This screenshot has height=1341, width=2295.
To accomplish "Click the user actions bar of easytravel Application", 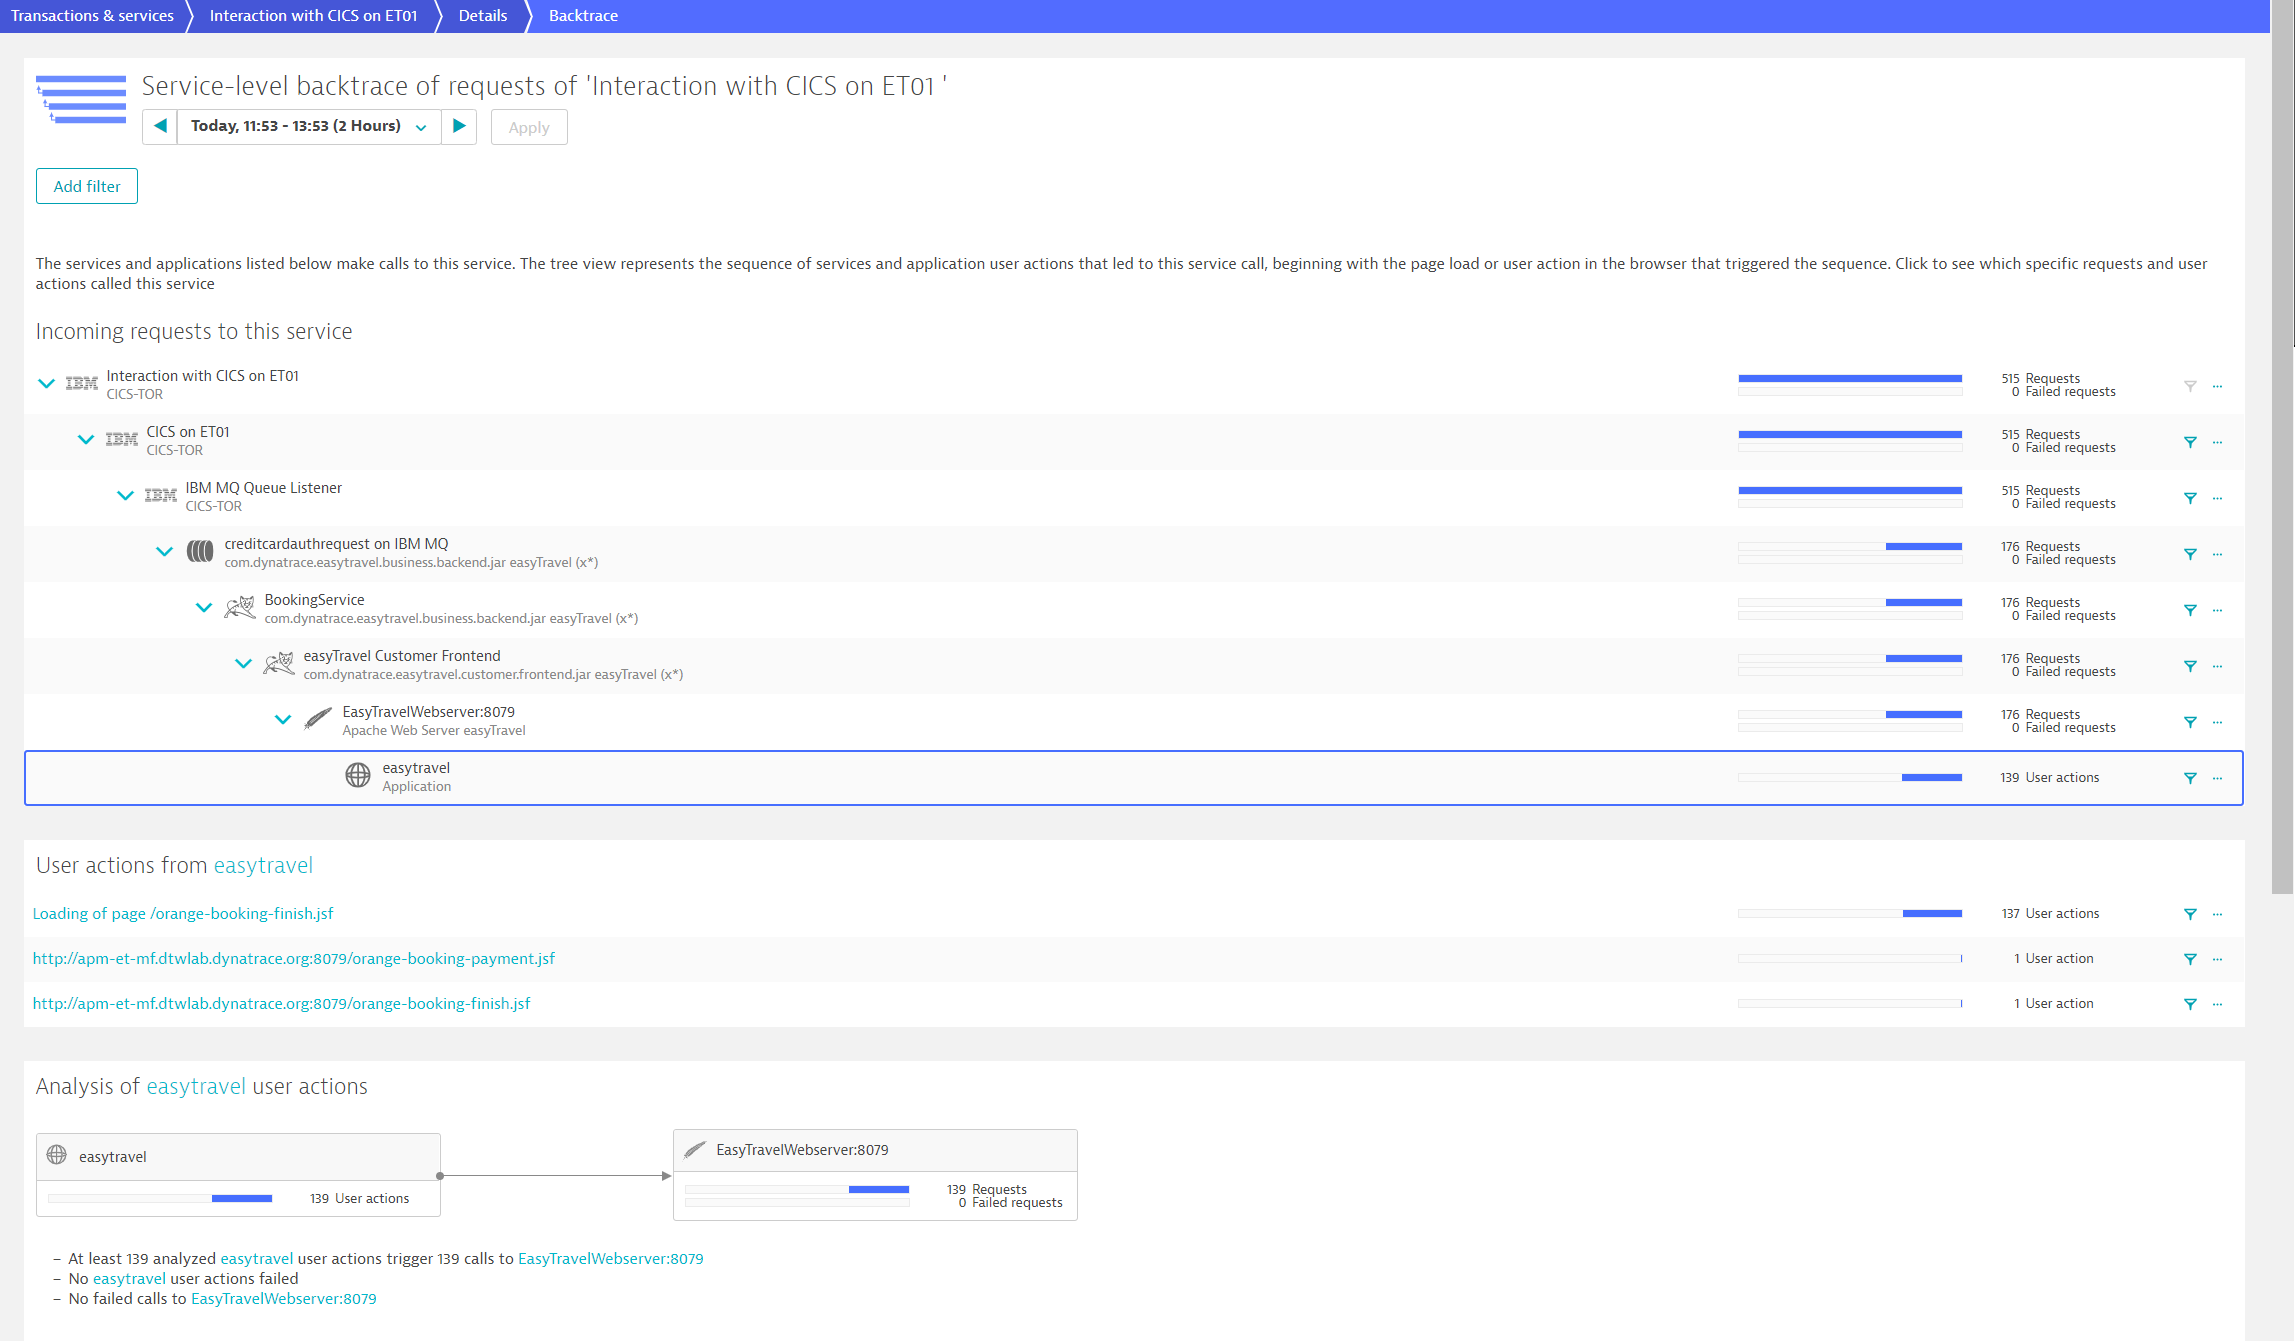I will (1850, 777).
